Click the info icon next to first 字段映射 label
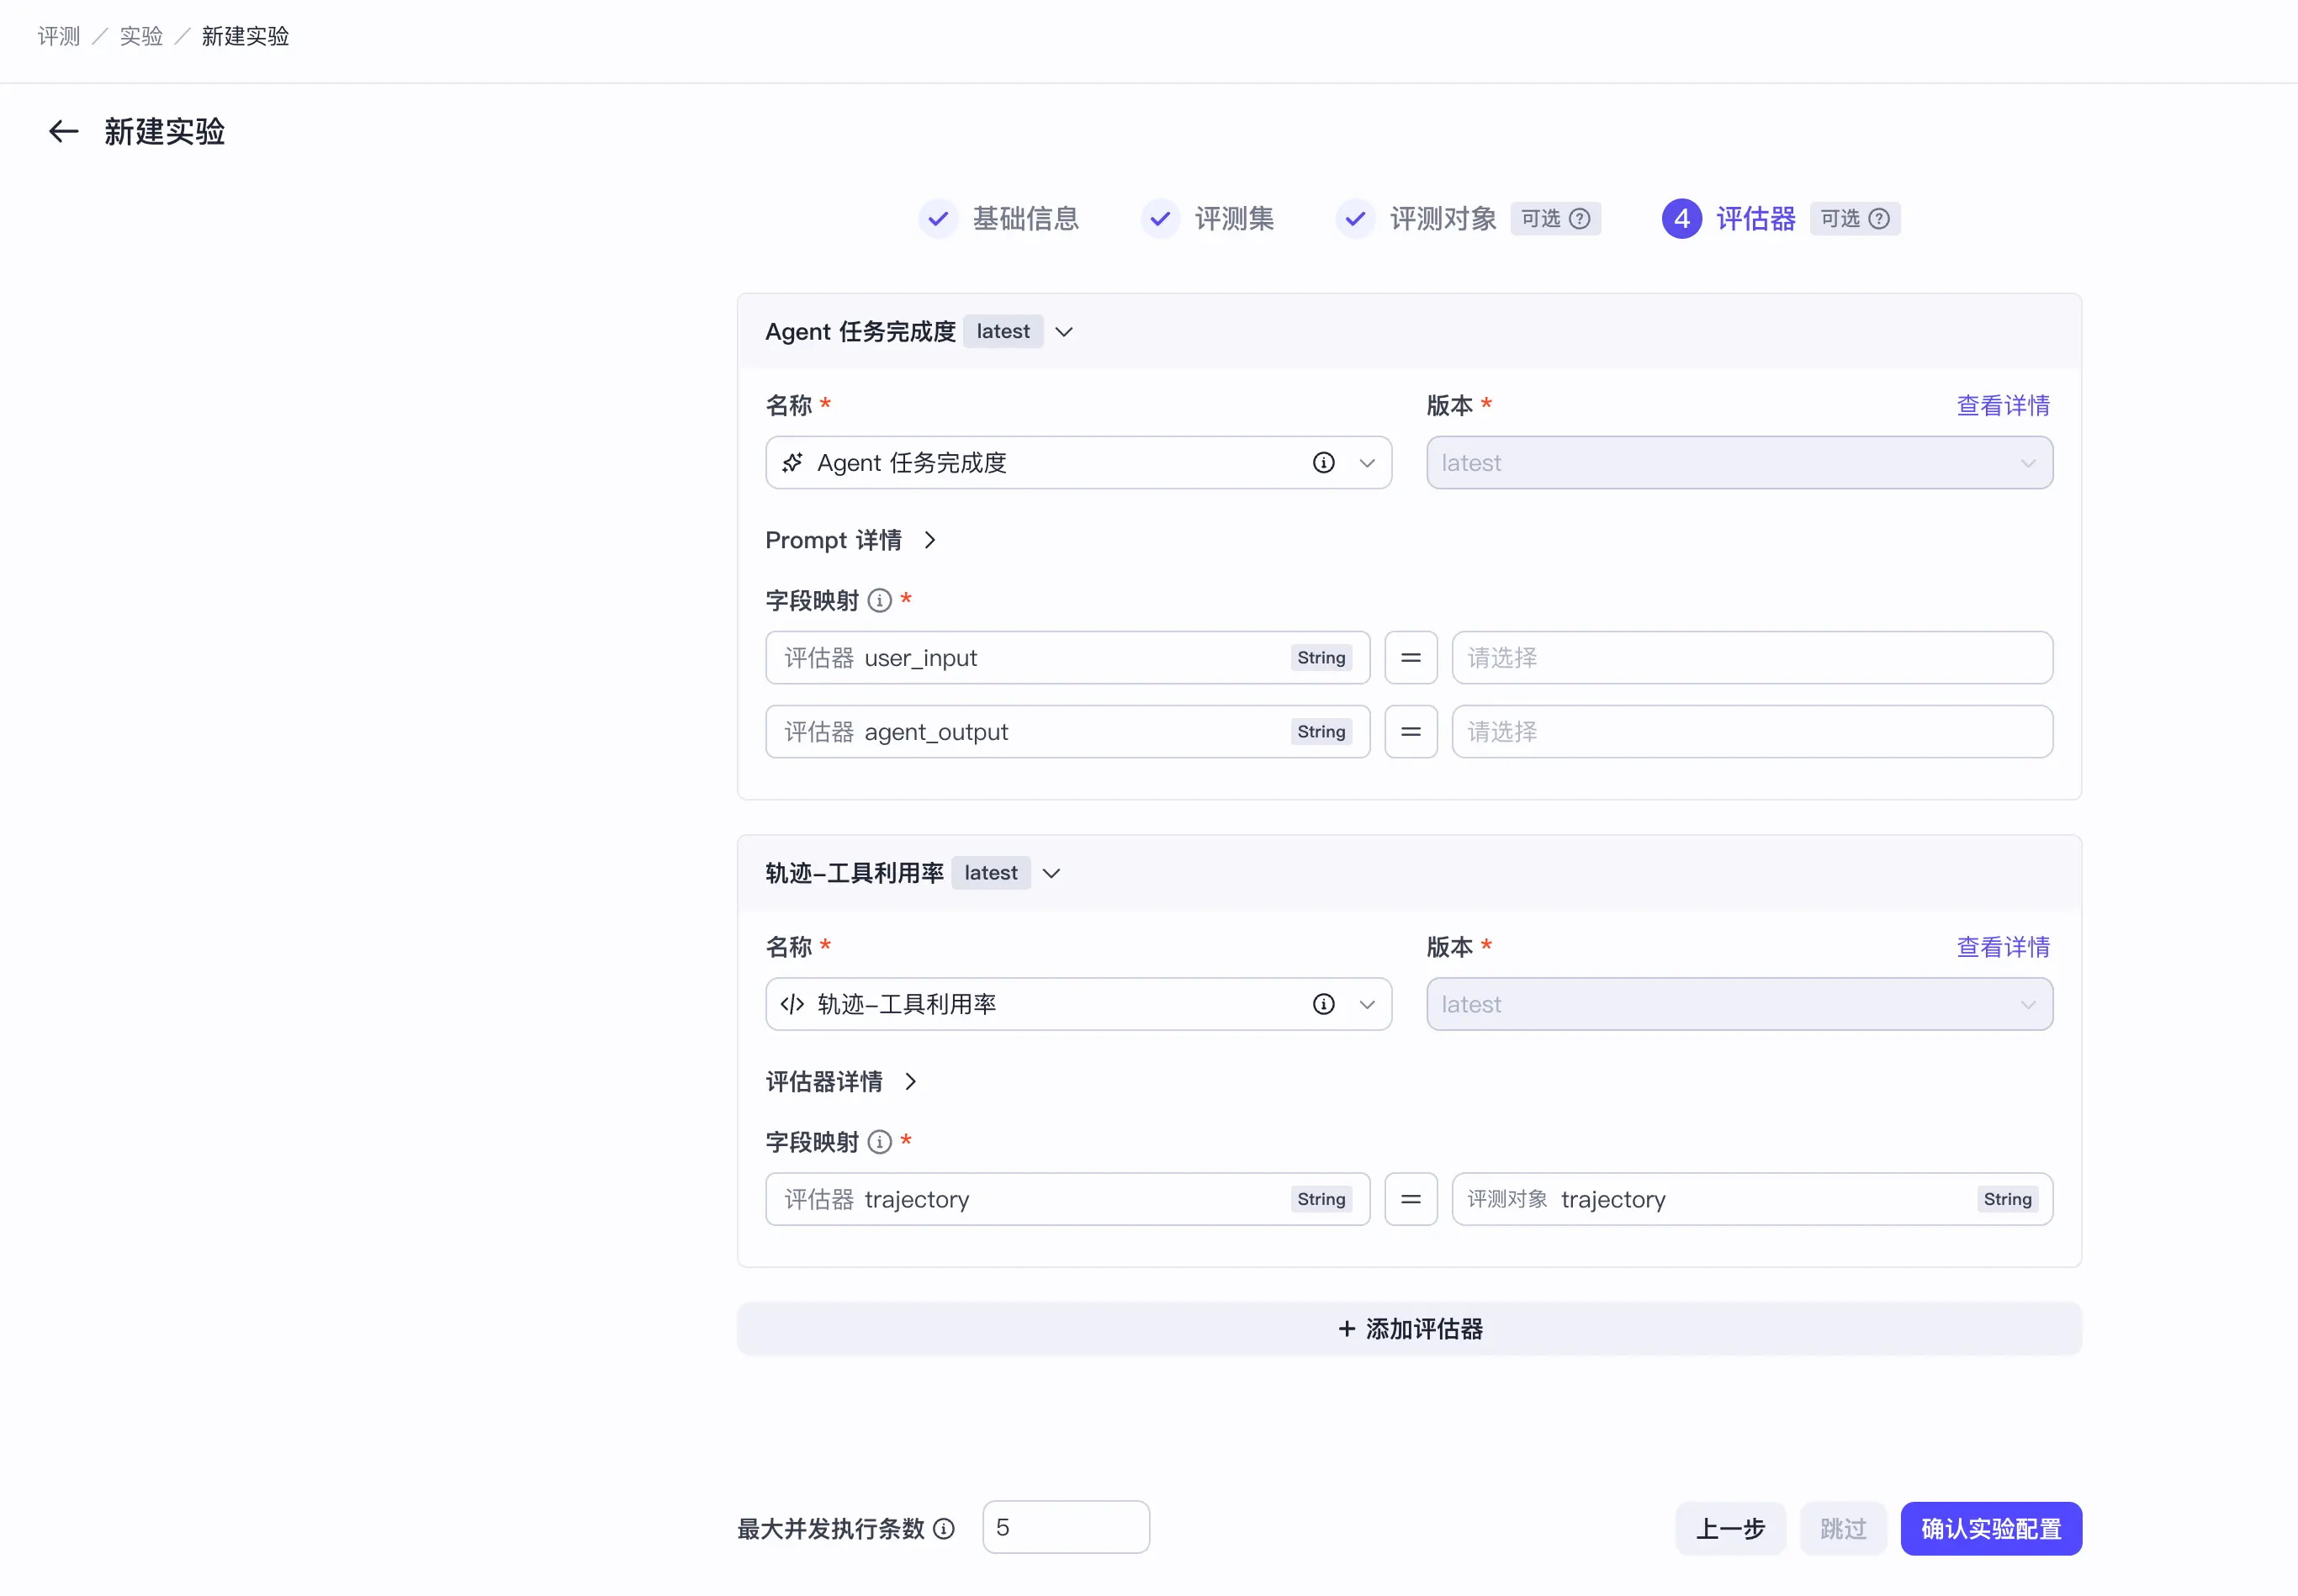 pyautogui.click(x=879, y=600)
